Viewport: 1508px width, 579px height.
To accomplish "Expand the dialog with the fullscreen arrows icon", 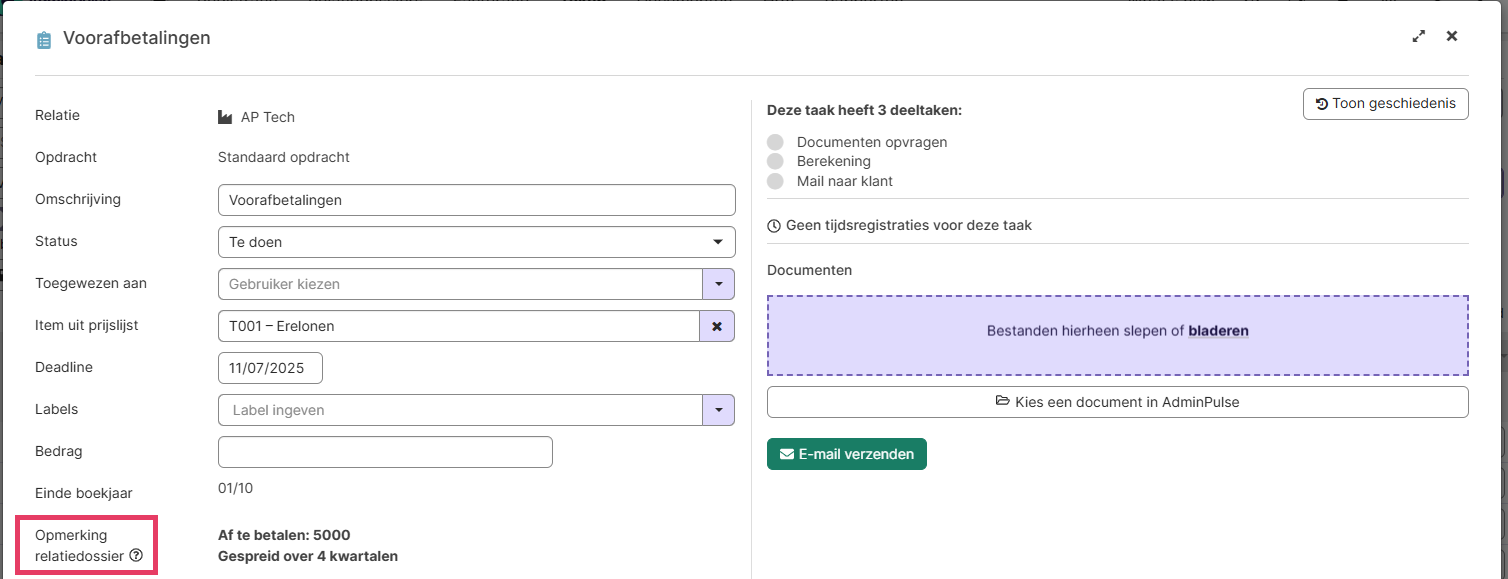I will 1418,36.
